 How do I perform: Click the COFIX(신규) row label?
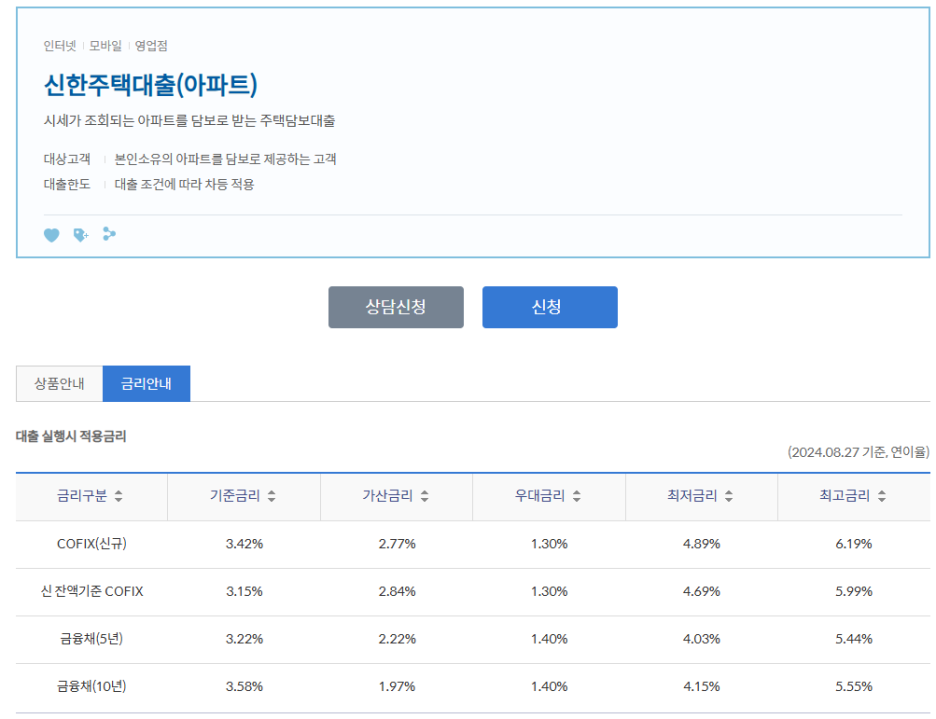(x=92, y=543)
